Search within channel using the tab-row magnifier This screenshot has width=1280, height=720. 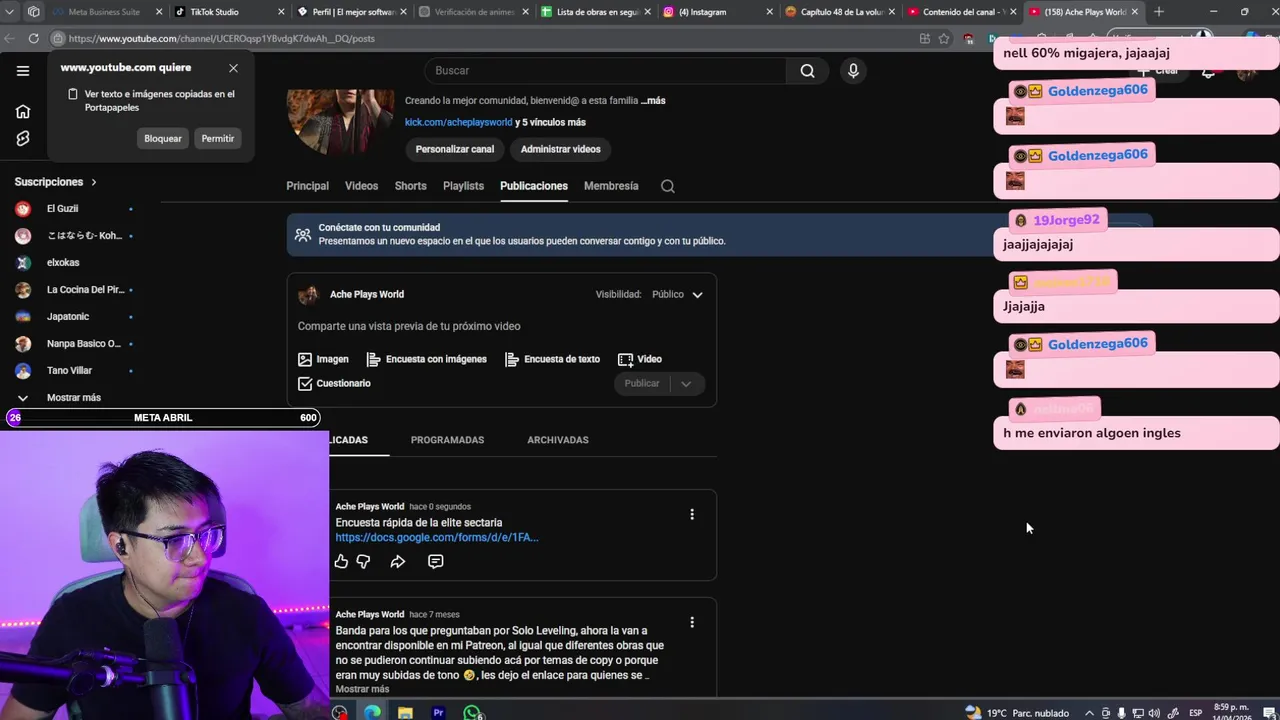pyautogui.click(x=668, y=186)
